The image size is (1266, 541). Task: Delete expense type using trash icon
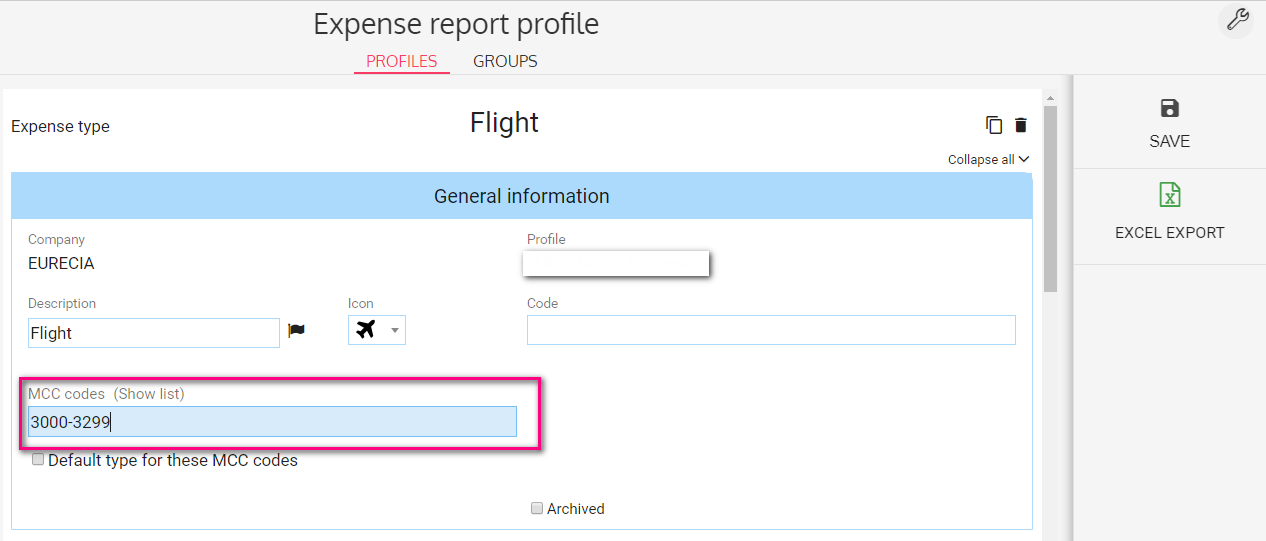pyautogui.click(x=1021, y=125)
